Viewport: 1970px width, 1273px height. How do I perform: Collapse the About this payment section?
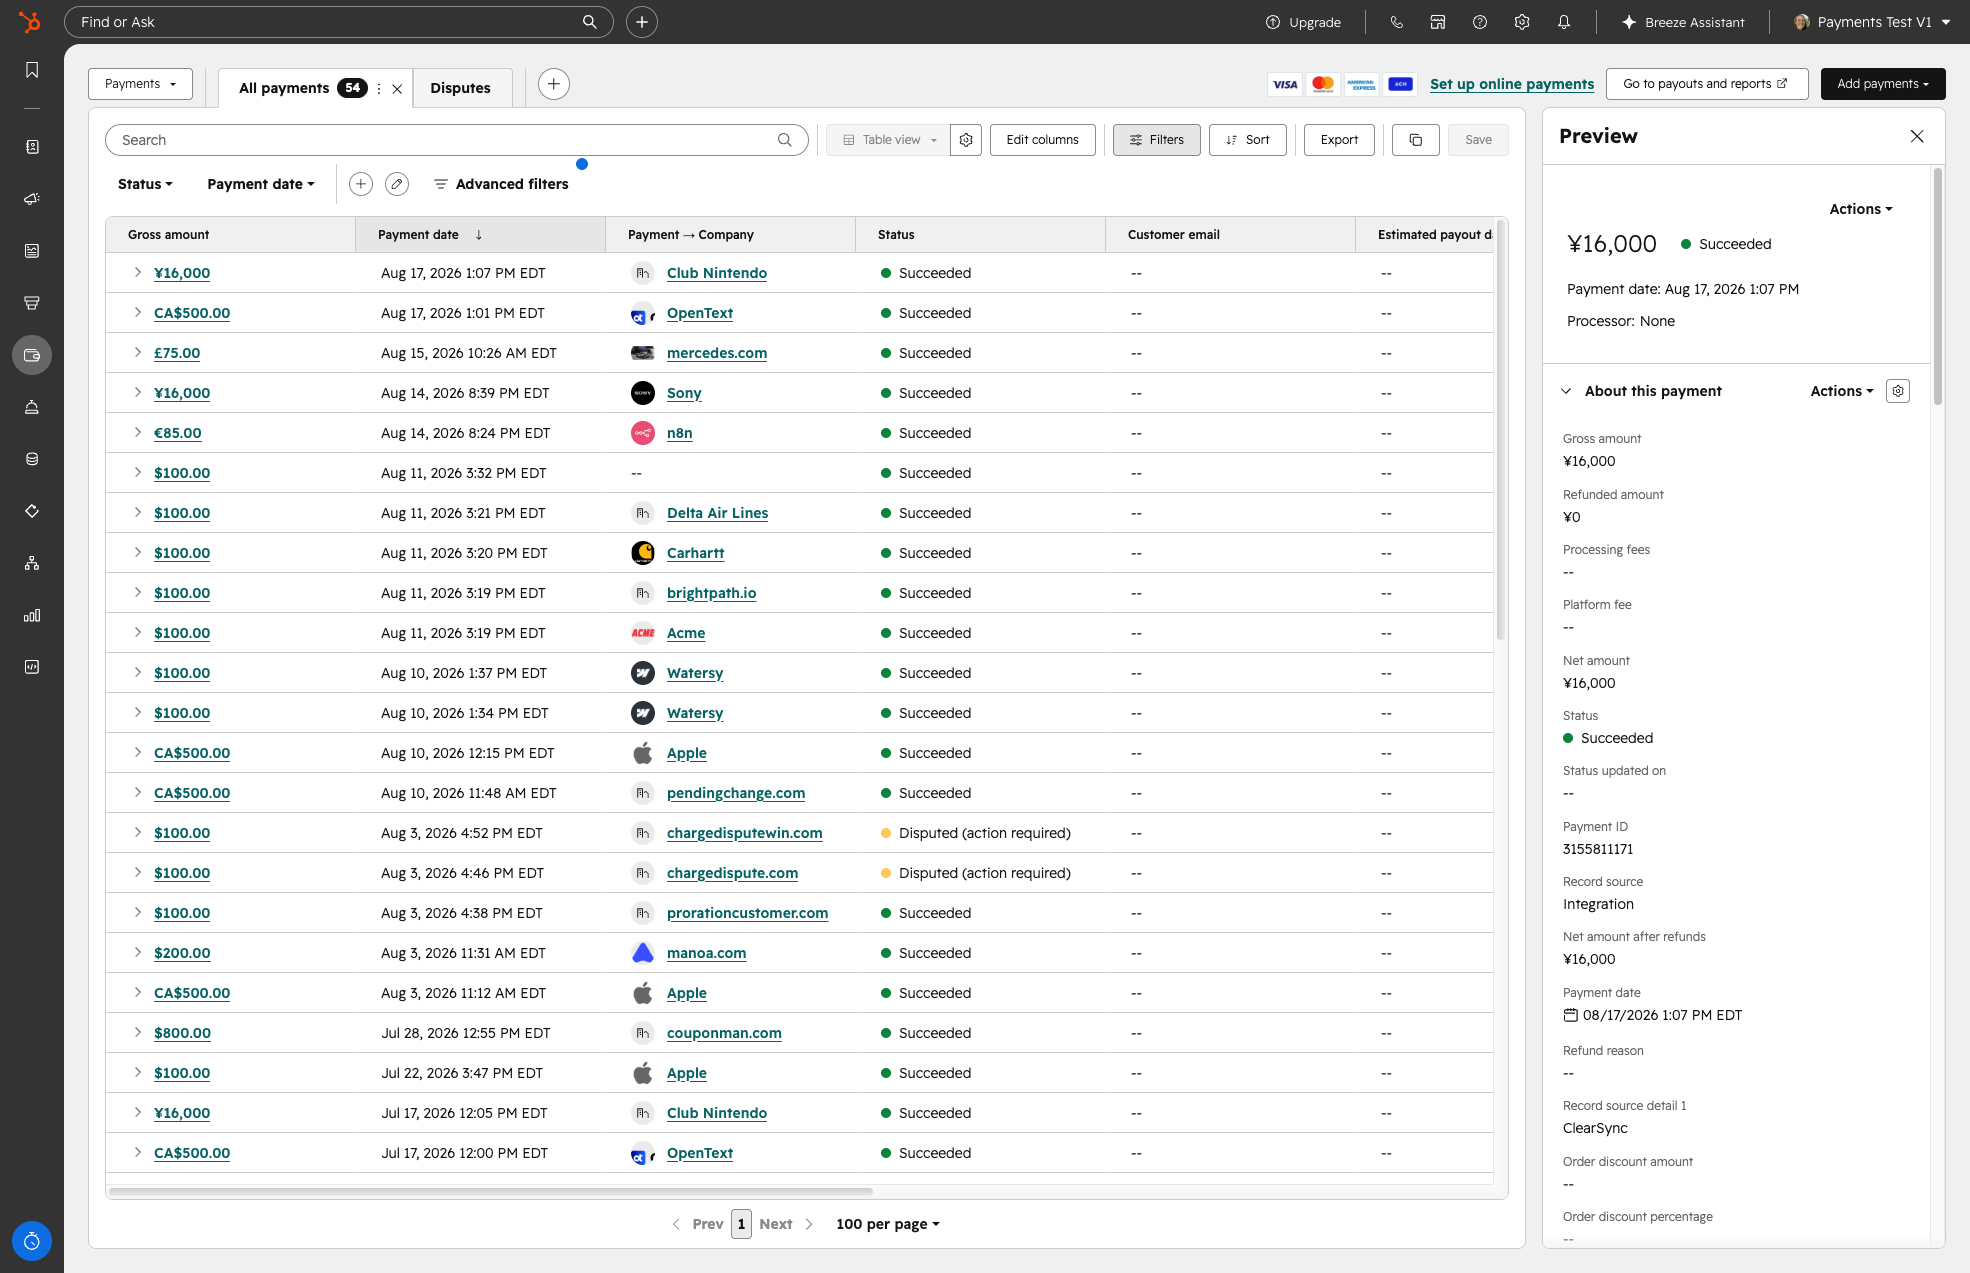[x=1566, y=391]
